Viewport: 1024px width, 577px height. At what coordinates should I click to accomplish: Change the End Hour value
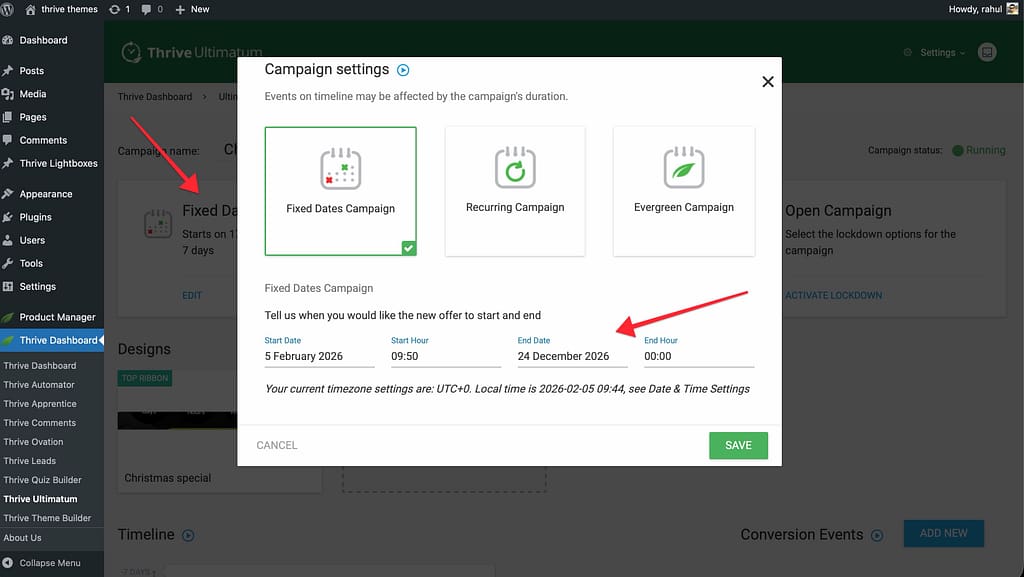pos(698,356)
